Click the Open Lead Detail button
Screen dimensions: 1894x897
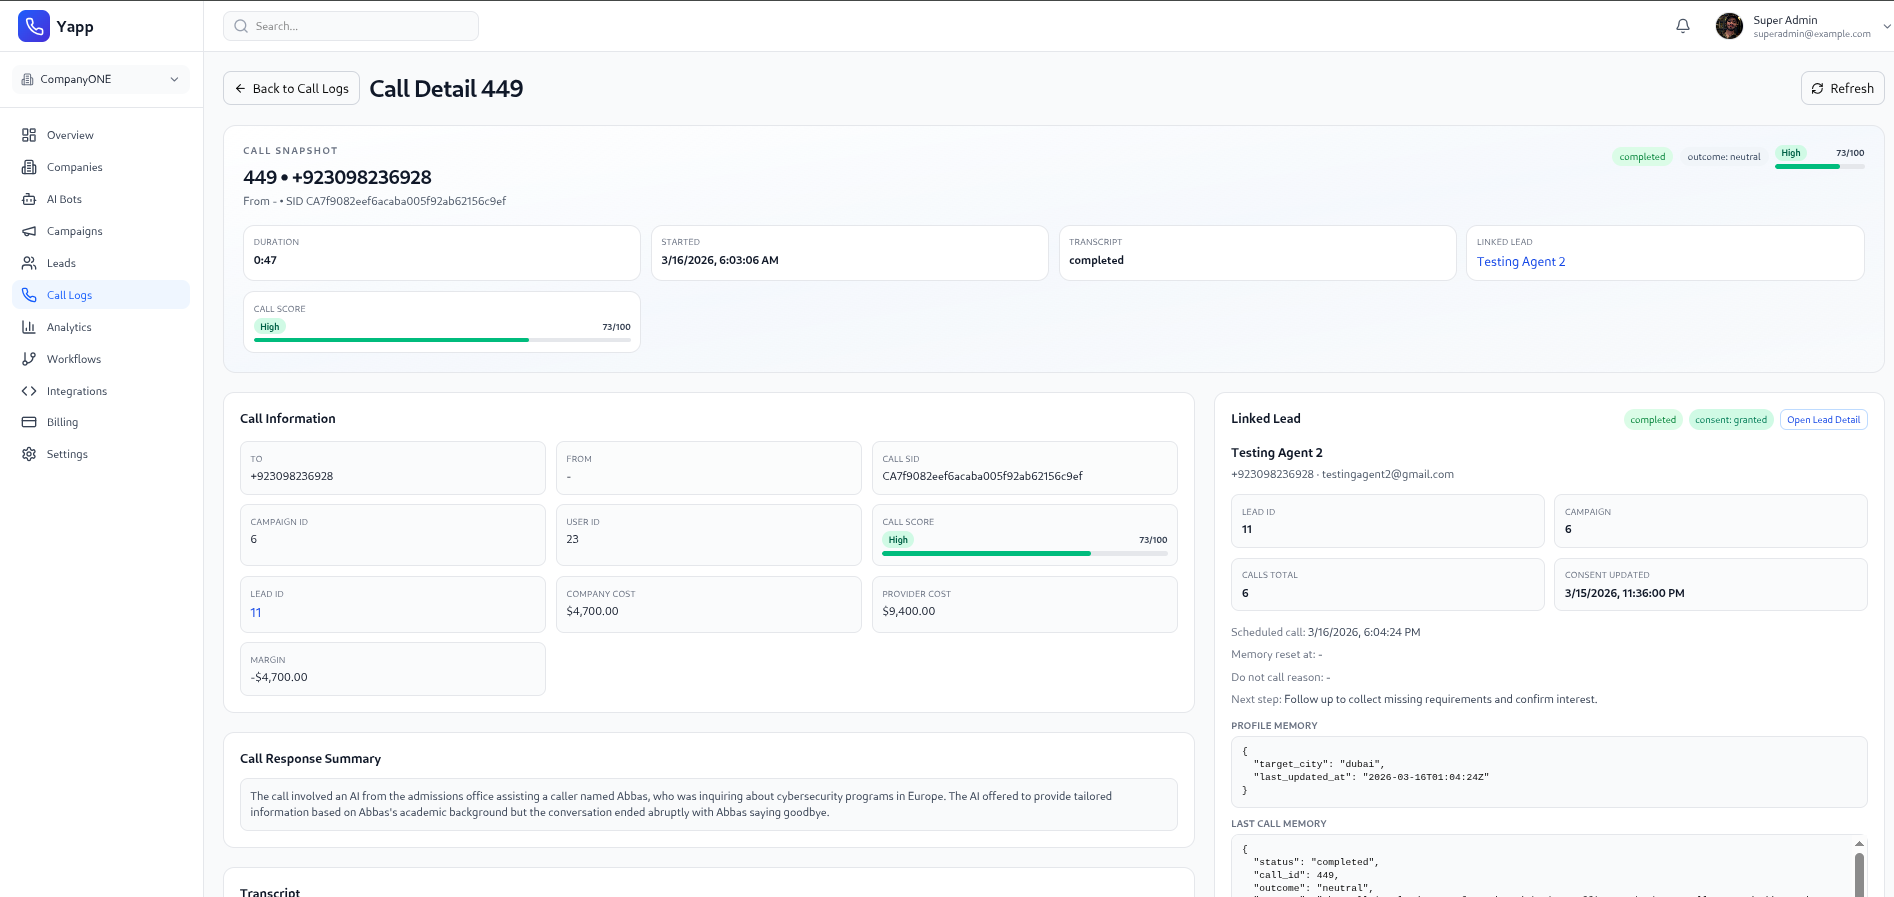(1824, 420)
